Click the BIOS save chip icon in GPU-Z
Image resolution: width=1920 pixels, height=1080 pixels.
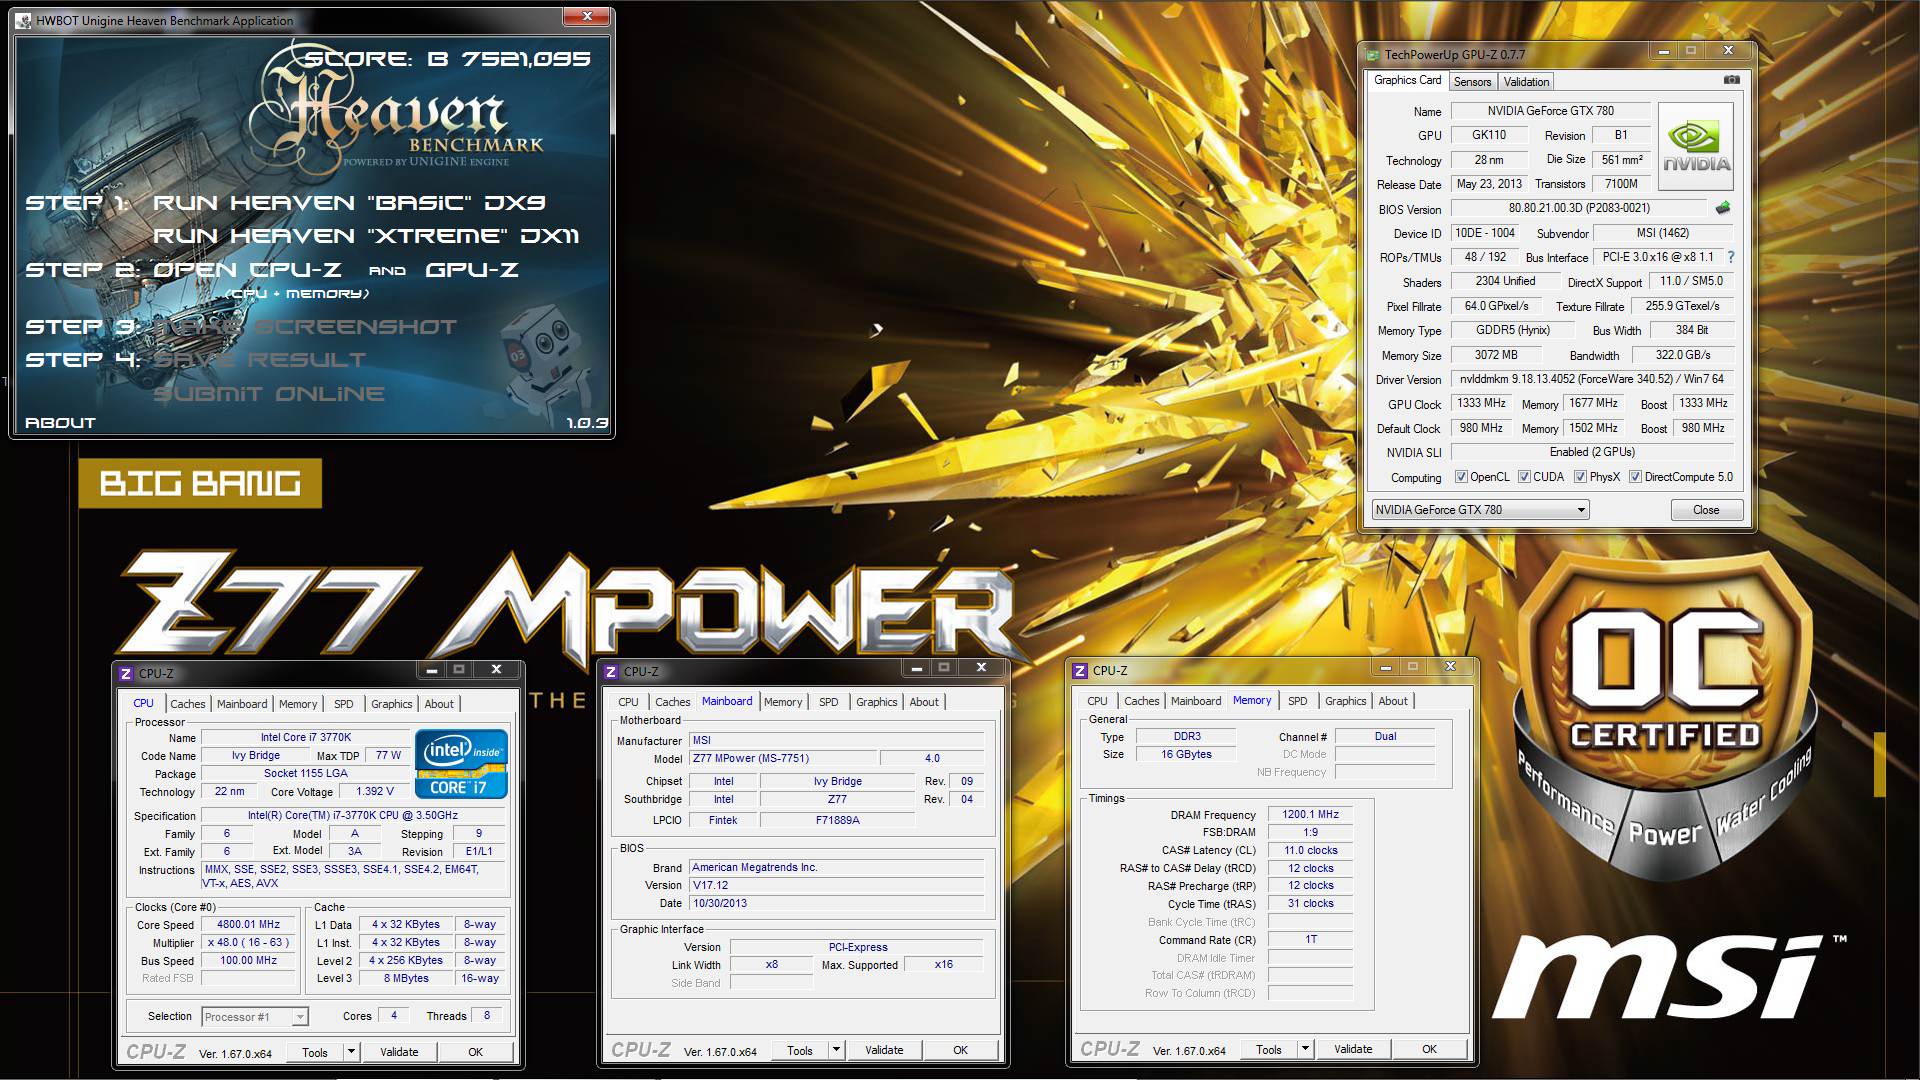coord(1723,208)
